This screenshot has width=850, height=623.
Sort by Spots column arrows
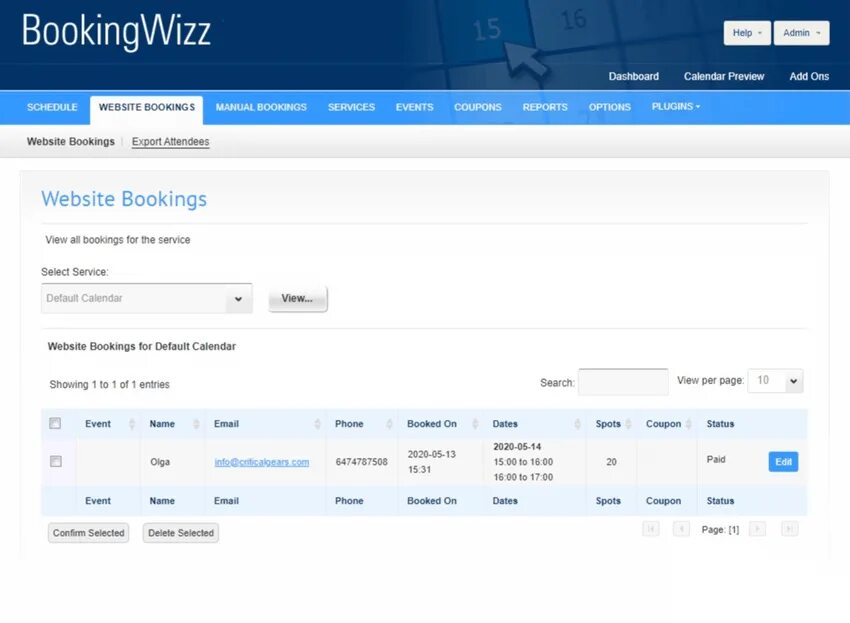(x=628, y=424)
